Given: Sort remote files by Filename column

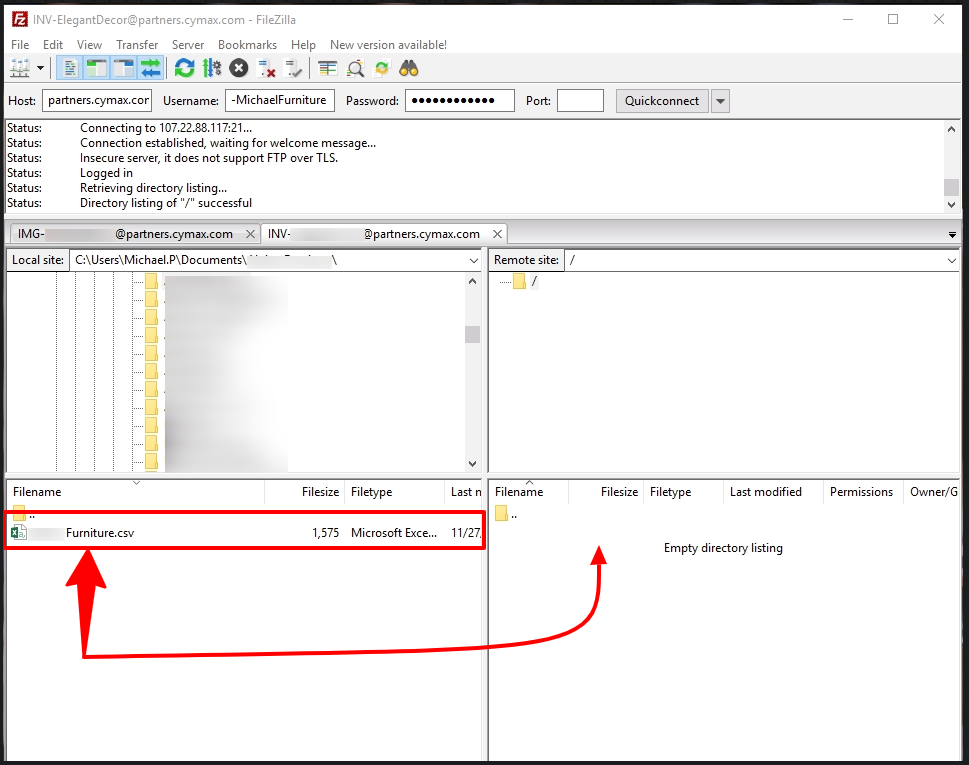Looking at the screenshot, I should click(x=529, y=492).
